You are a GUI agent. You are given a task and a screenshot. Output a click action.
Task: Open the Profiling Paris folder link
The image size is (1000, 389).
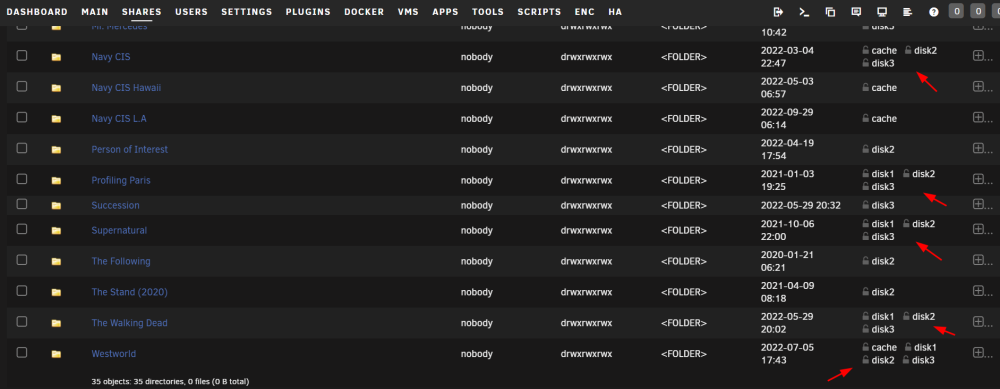coord(121,180)
